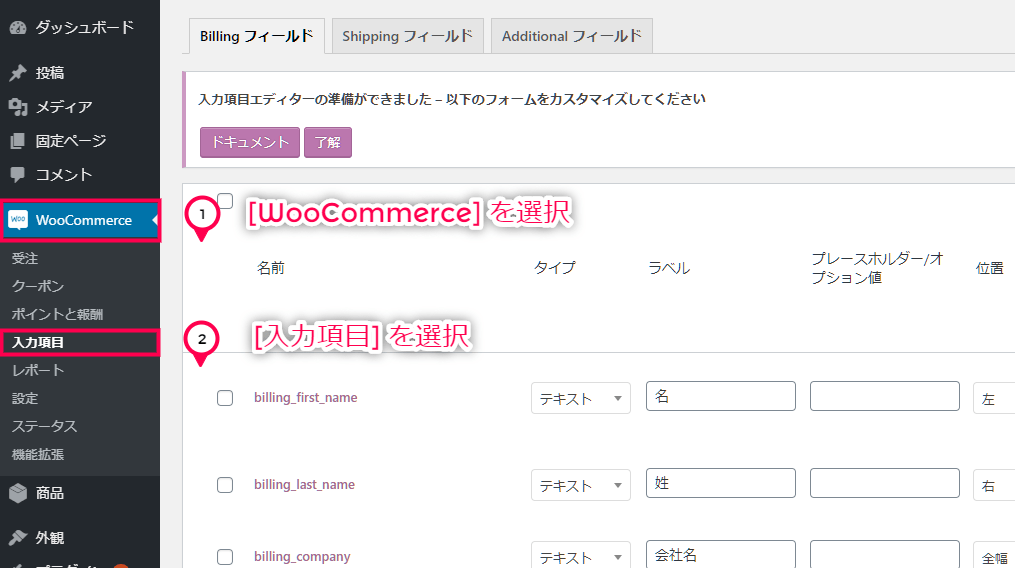Click placeholder field for billing_first_name

884,396
